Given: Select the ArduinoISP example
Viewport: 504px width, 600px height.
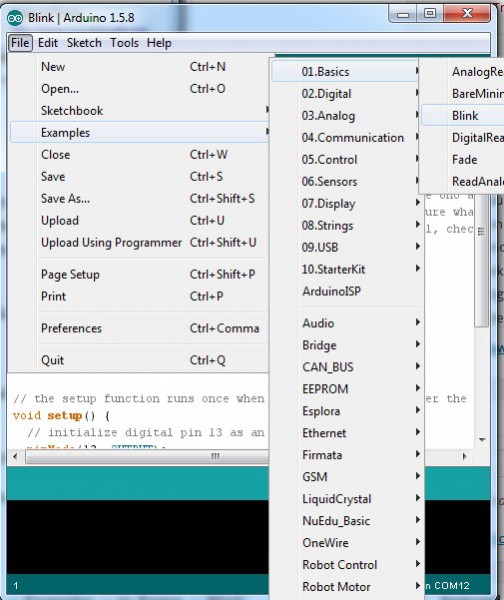Looking at the screenshot, I should tap(346, 291).
